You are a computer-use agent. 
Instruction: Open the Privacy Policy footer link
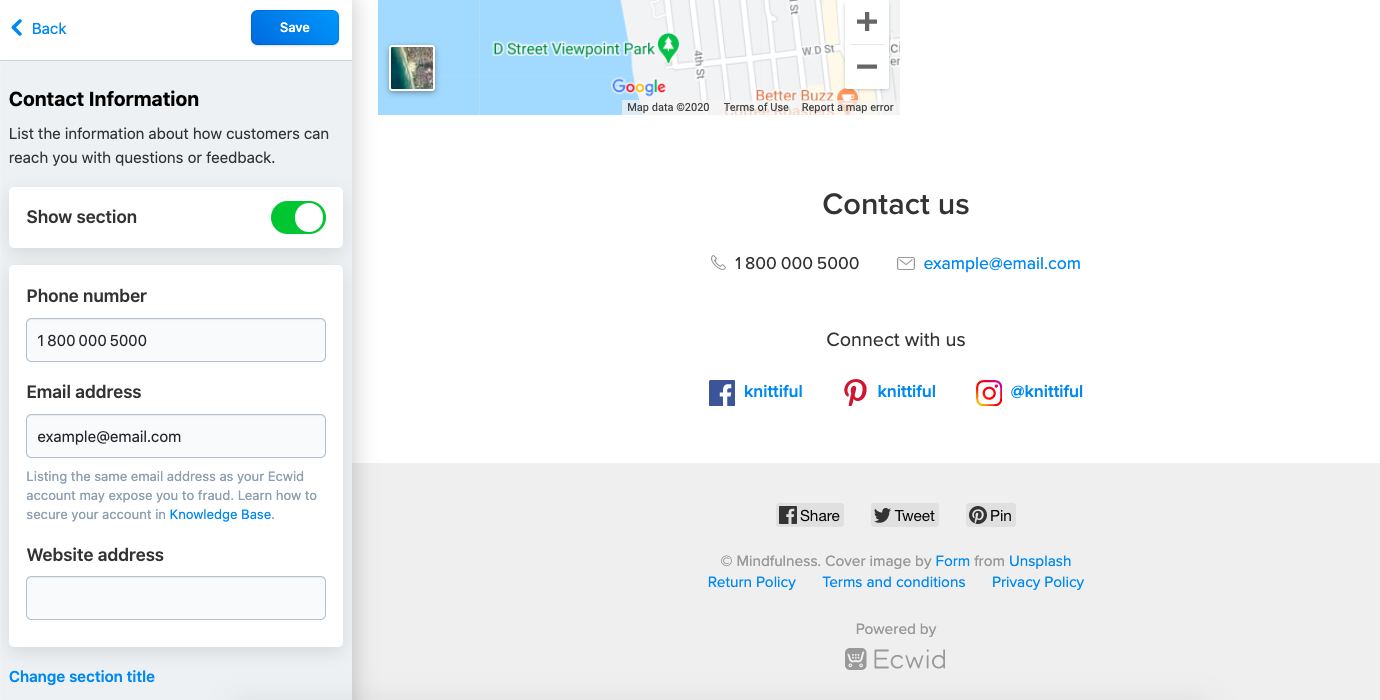click(x=1038, y=582)
